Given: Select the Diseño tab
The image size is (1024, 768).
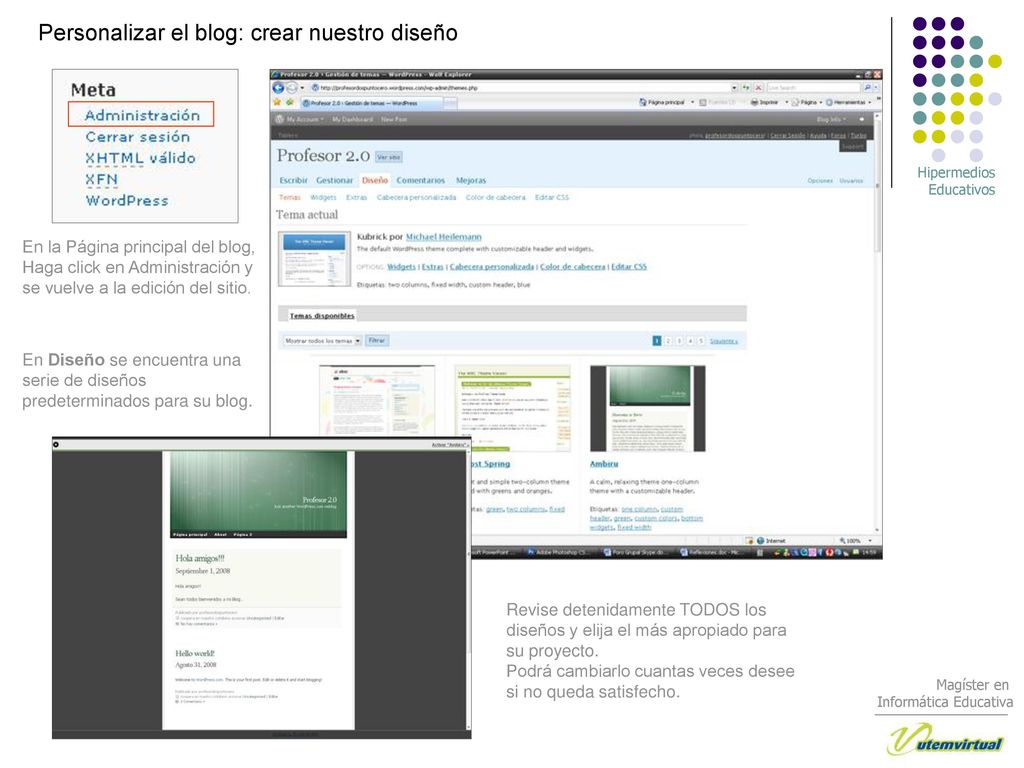Looking at the screenshot, I should [375, 180].
